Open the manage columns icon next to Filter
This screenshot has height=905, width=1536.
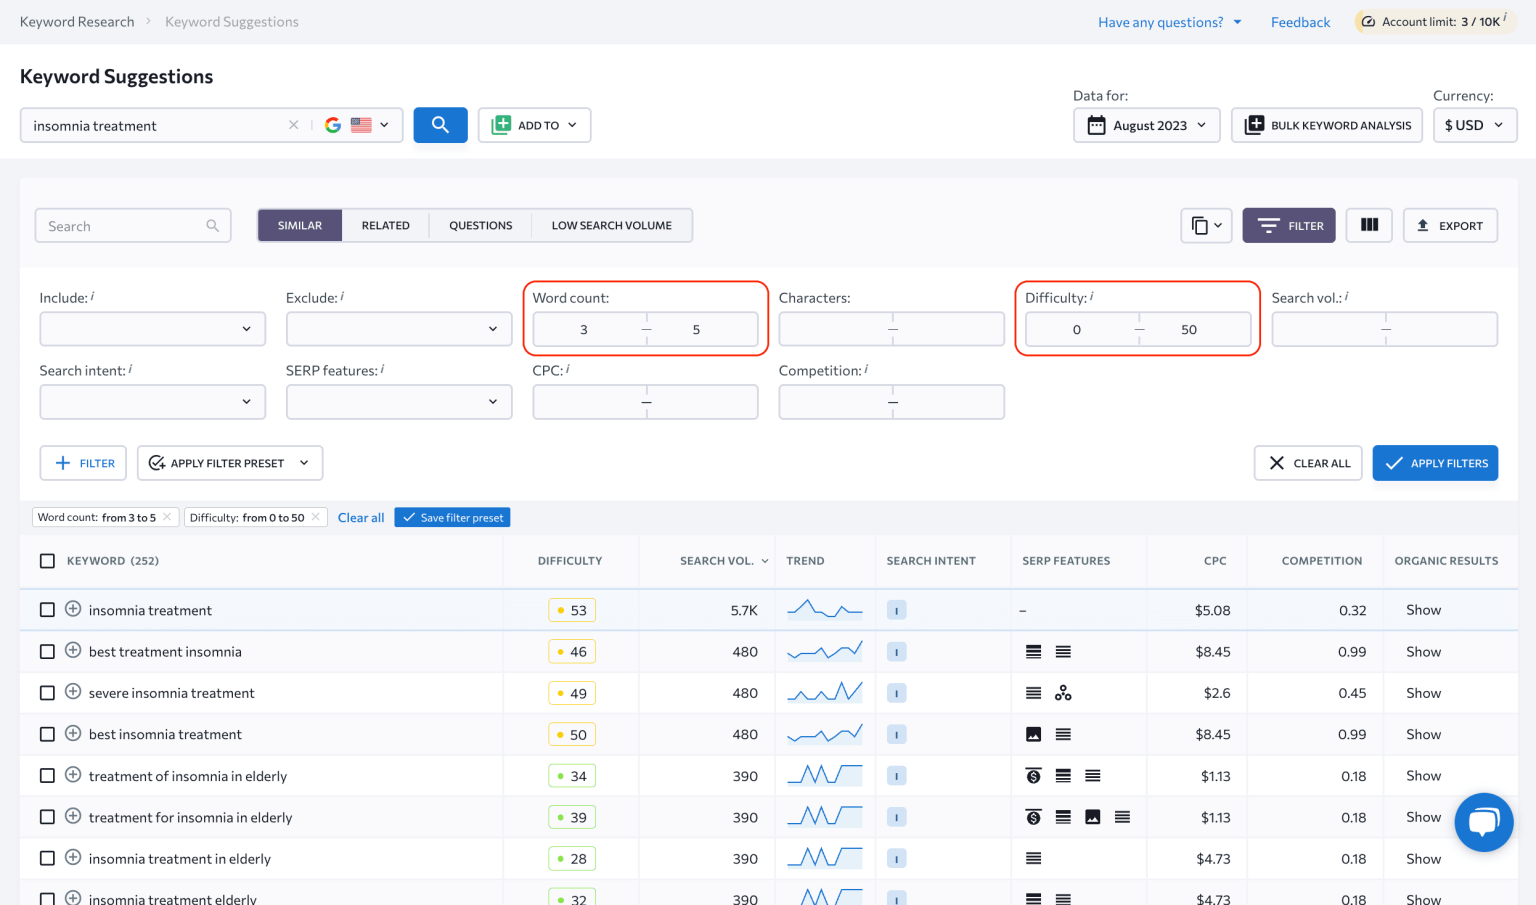pyautogui.click(x=1369, y=225)
